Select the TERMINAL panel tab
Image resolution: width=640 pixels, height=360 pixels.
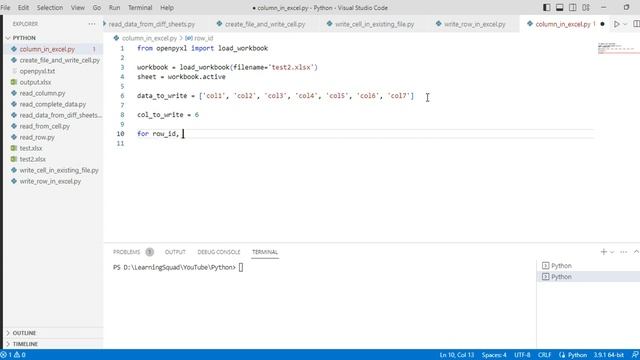pyautogui.click(x=265, y=252)
